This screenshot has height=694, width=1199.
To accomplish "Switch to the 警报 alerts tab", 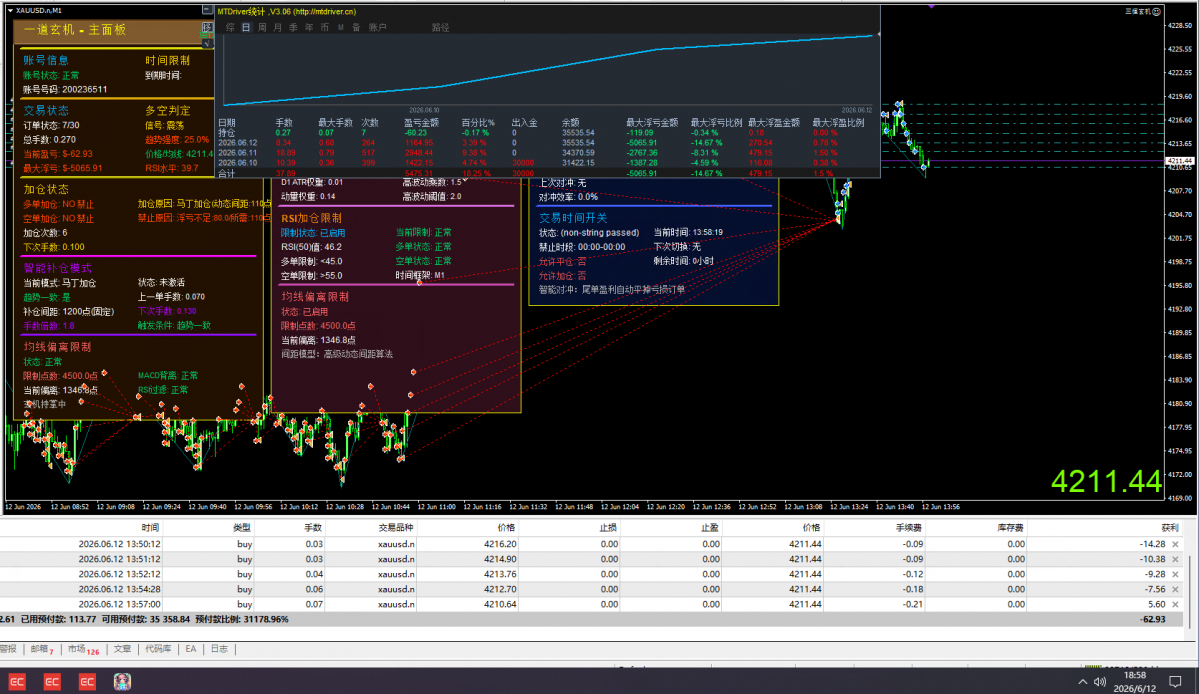I will click(8, 649).
